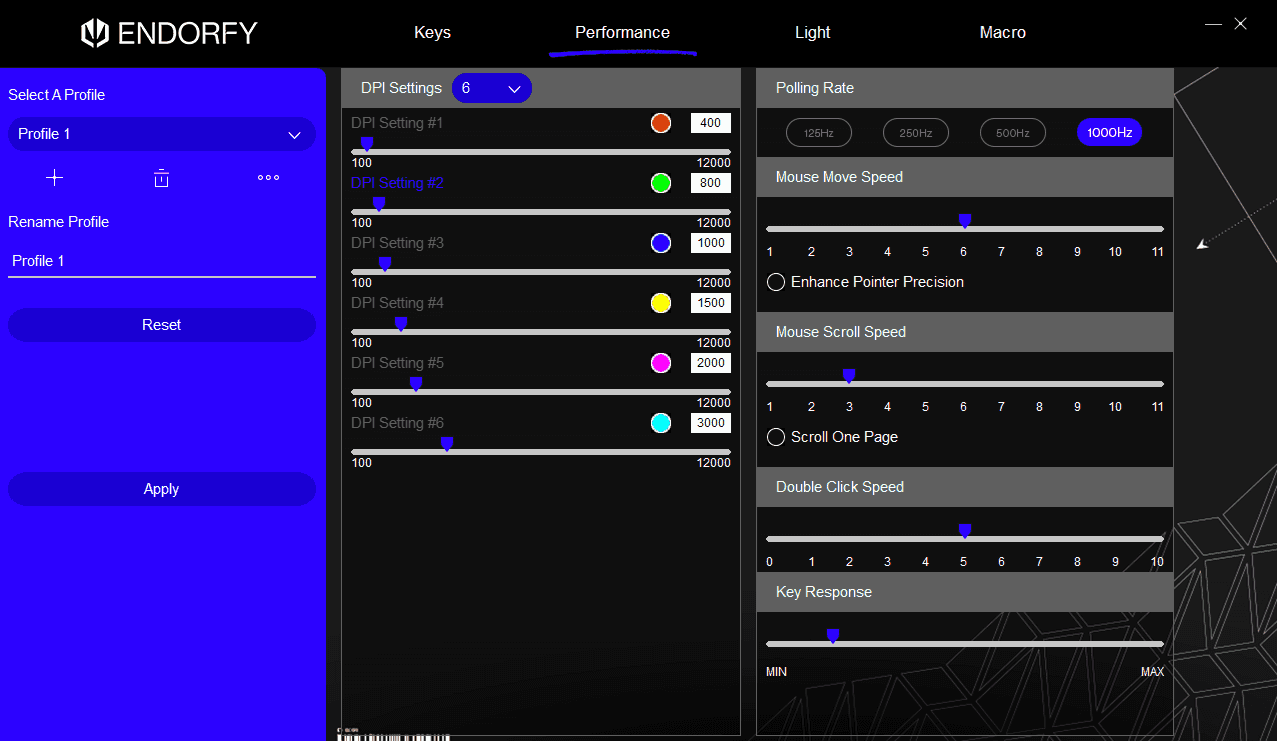Select the DPI Setting #2 label

397,183
